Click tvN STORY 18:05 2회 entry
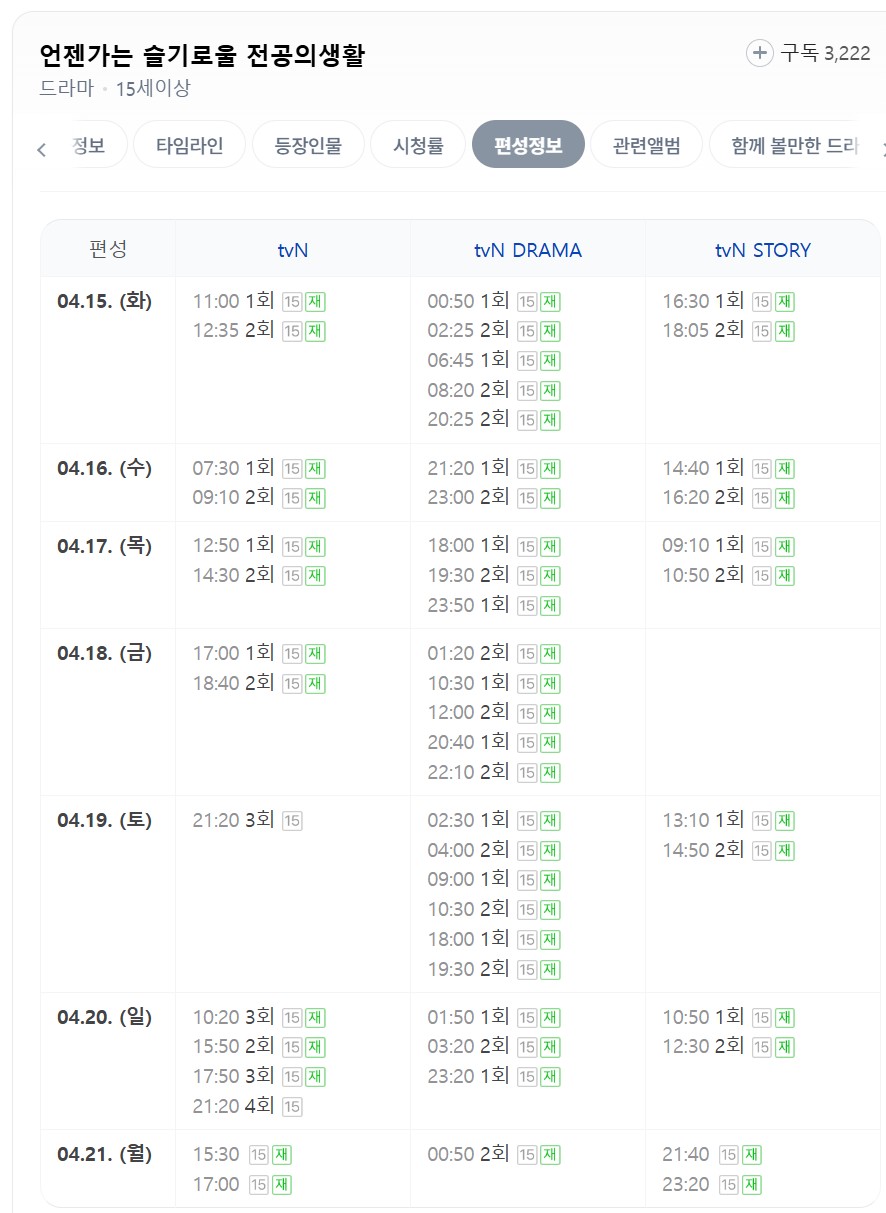Screen dimensions: 886x1213 [x=729, y=330]
